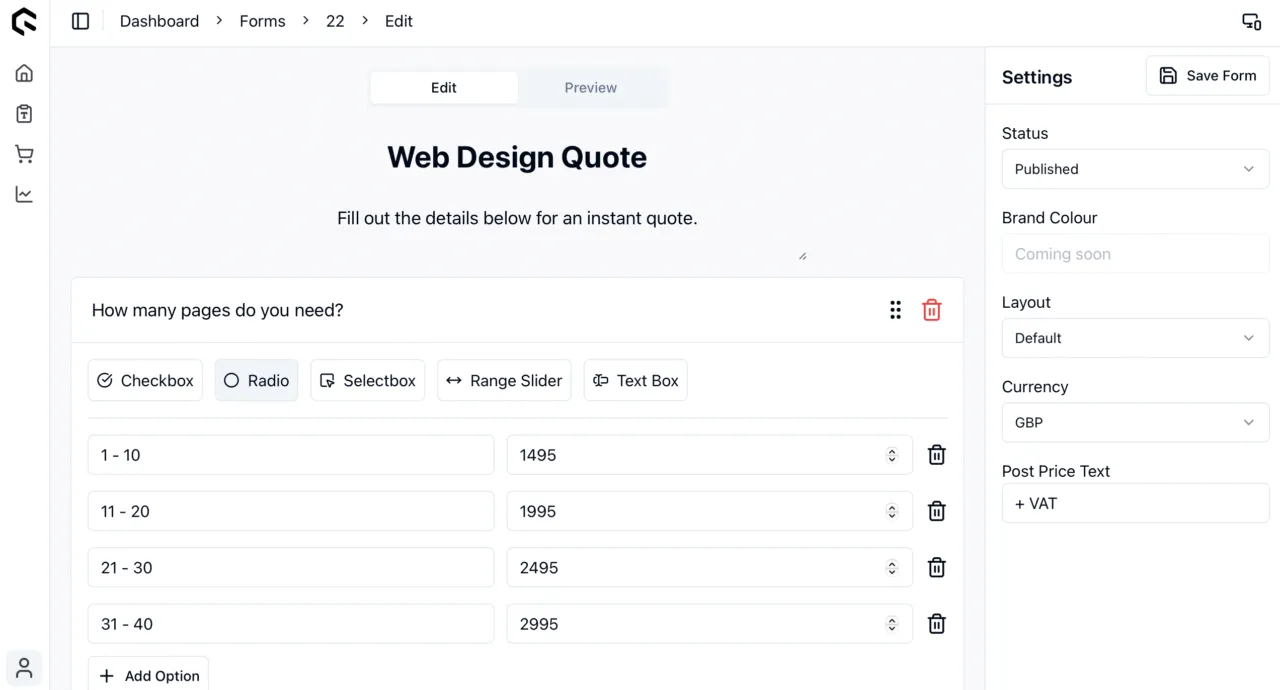Click the option label field 31 - 40
The width and height of the screenshot is (1280, 690).
click(291, 624)
